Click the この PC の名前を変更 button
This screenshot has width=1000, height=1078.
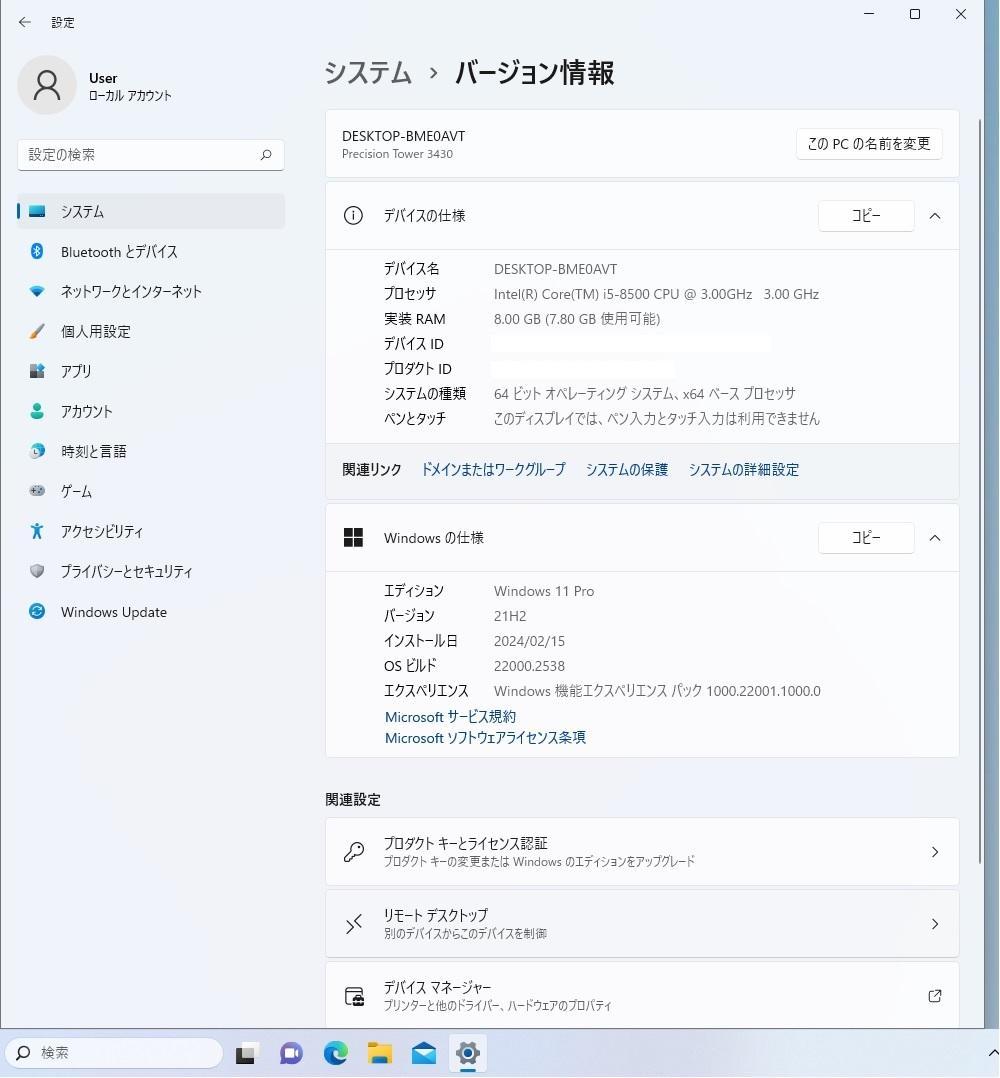(868, 143)
